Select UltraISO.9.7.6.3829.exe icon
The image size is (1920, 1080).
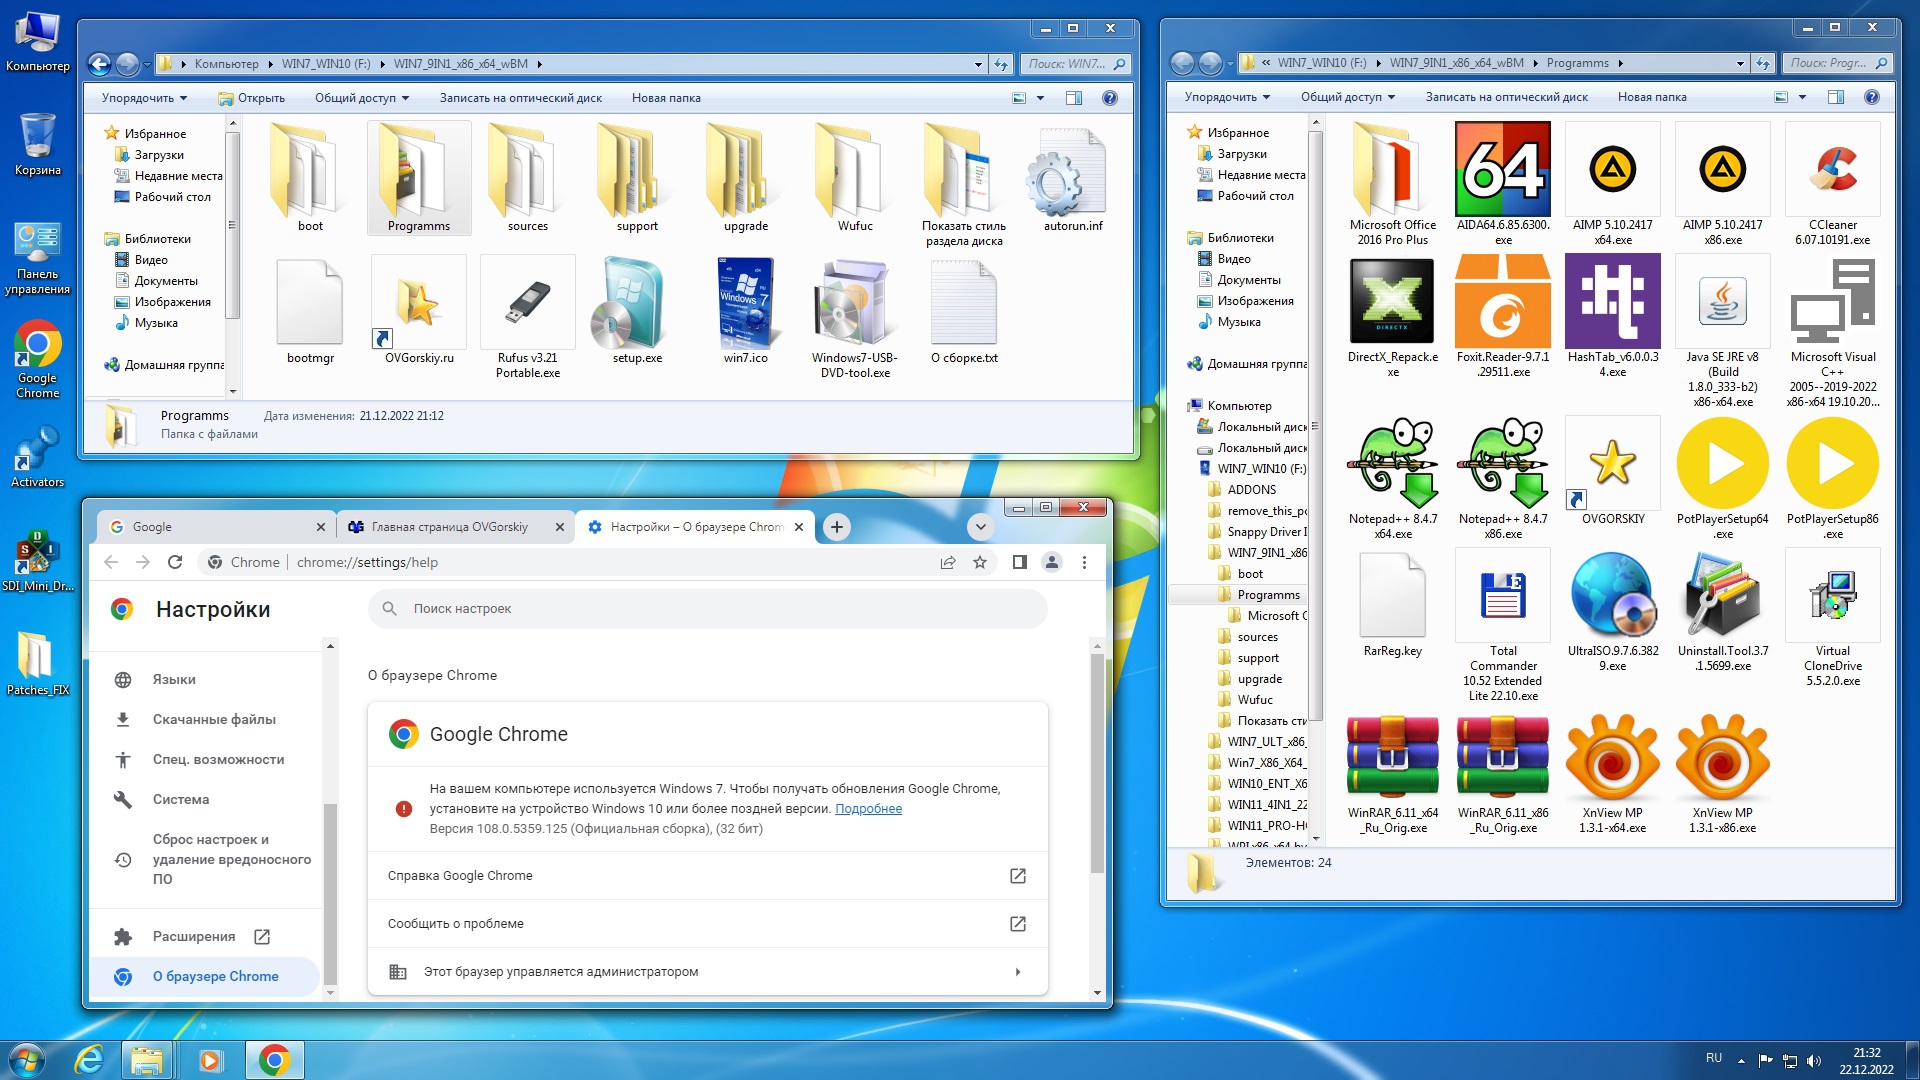[x=1613, y=595]
